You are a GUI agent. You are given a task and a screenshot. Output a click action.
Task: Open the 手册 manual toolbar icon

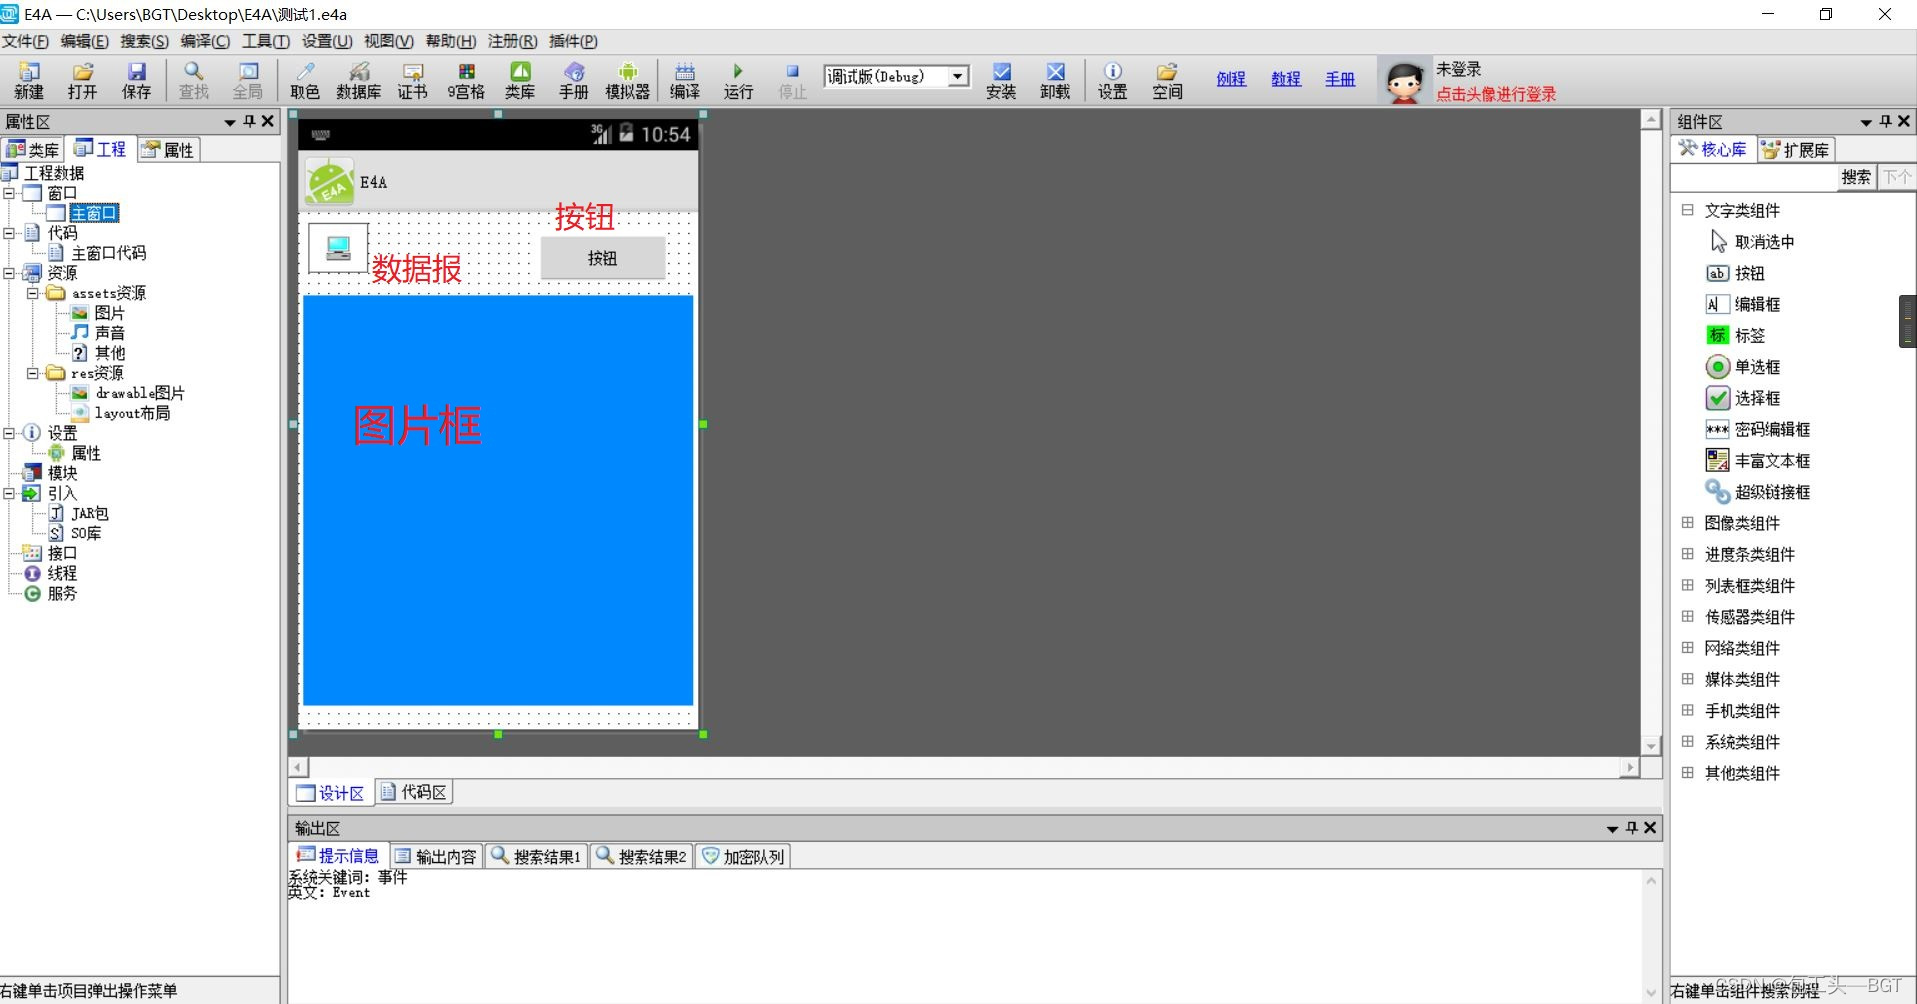point(574,81)
